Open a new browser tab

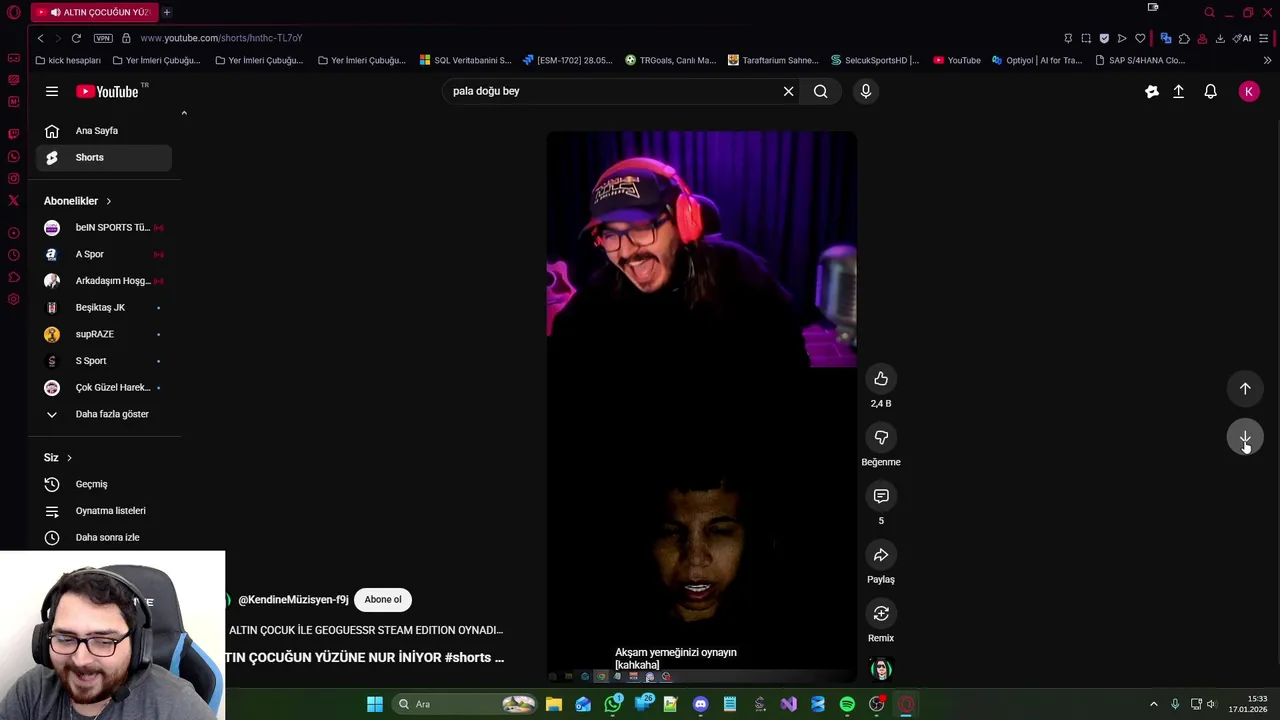point(167,12)
